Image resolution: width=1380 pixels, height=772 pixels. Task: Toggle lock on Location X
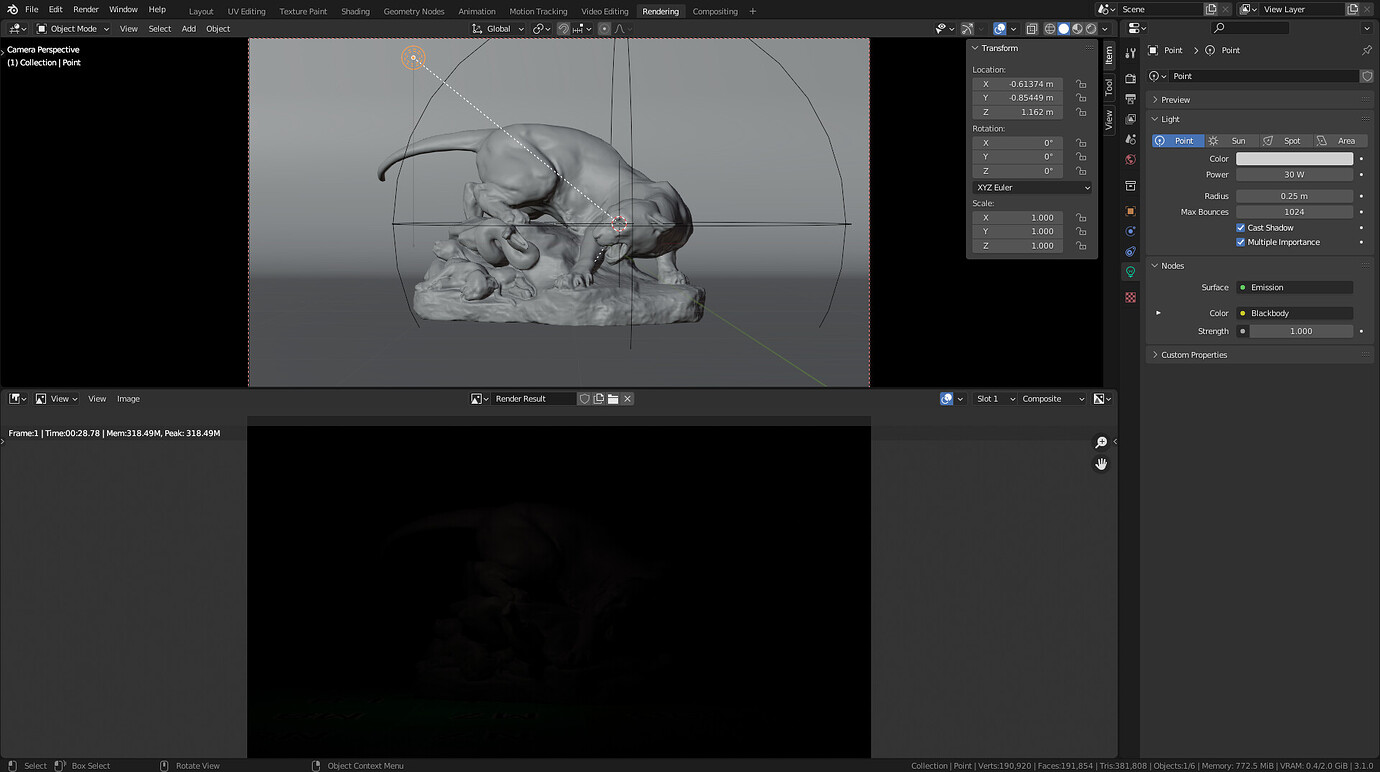click(x=1081, y=84)
